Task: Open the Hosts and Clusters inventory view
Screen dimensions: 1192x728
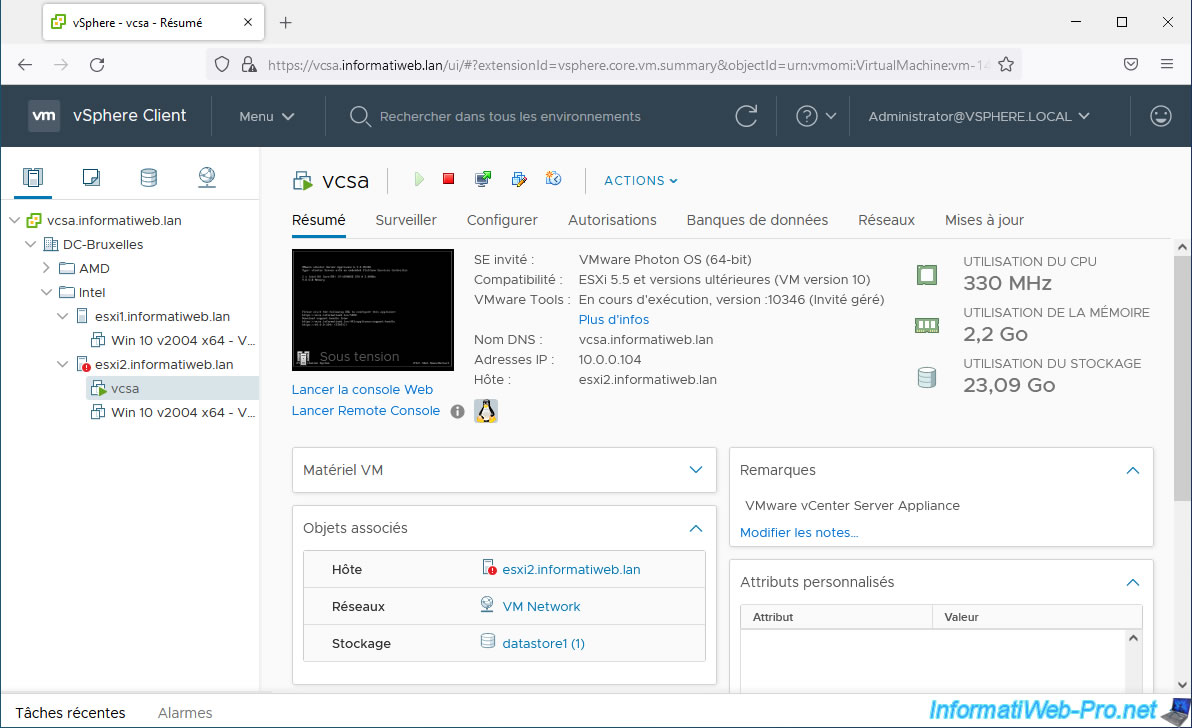Action: pyautogui.click(x=33, y=178)
